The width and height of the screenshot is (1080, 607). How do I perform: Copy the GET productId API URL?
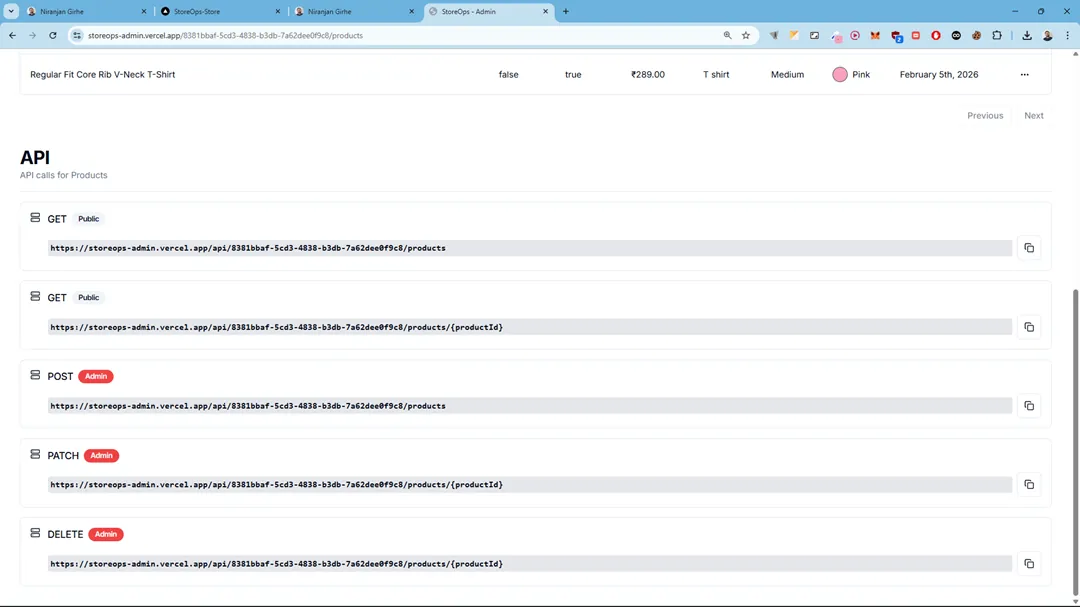pyautogui.click(x=1029, y=327)
